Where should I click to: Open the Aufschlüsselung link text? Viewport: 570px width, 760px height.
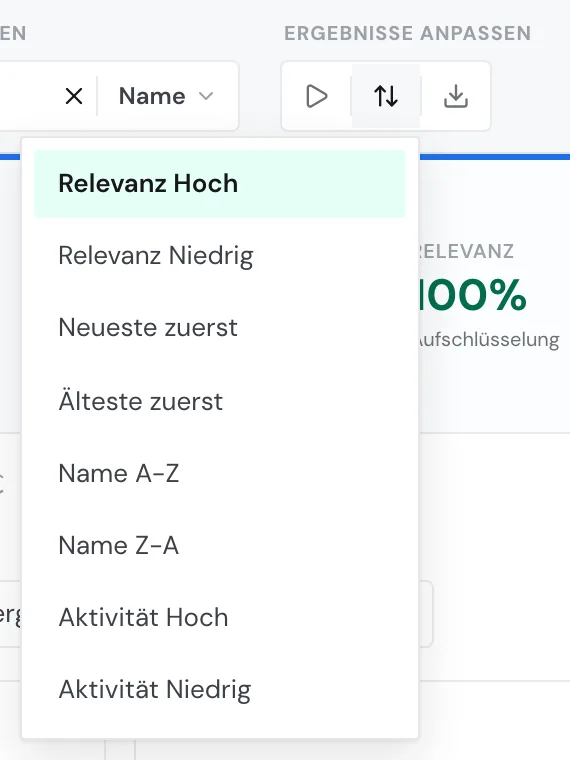point(489,340)
